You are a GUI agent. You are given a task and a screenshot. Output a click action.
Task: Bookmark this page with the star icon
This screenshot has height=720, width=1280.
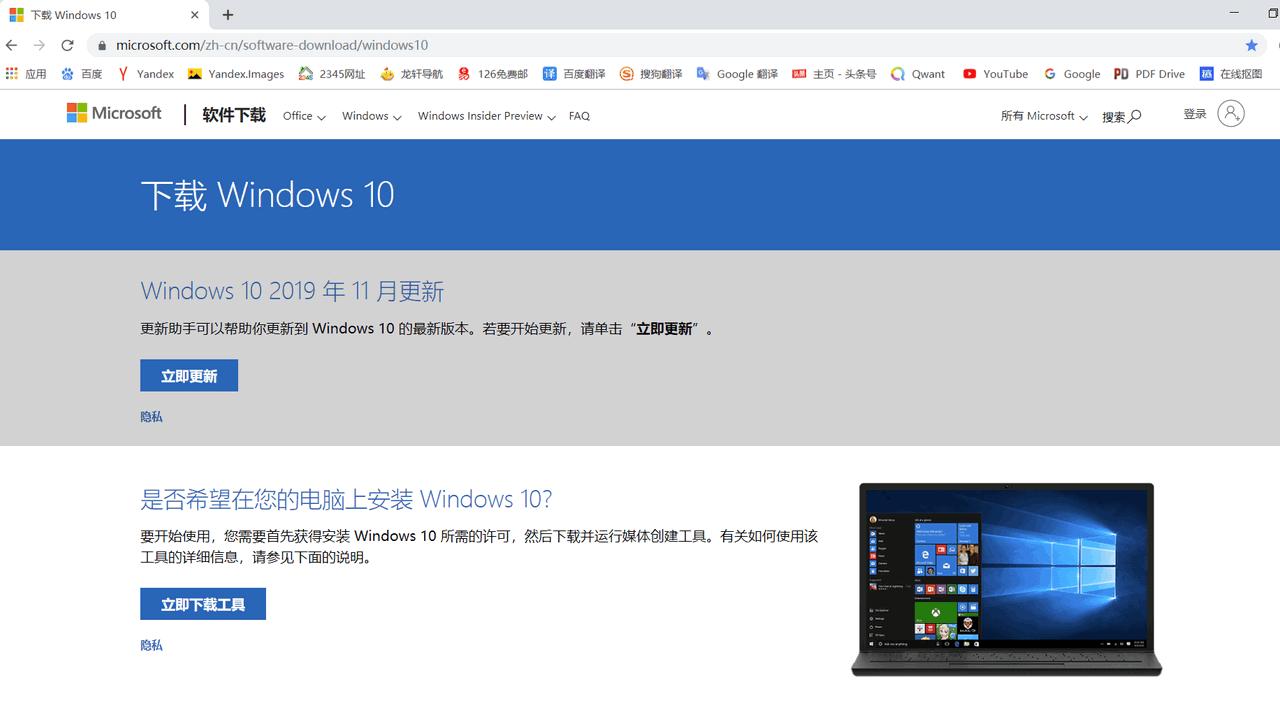coord(1252,44)
